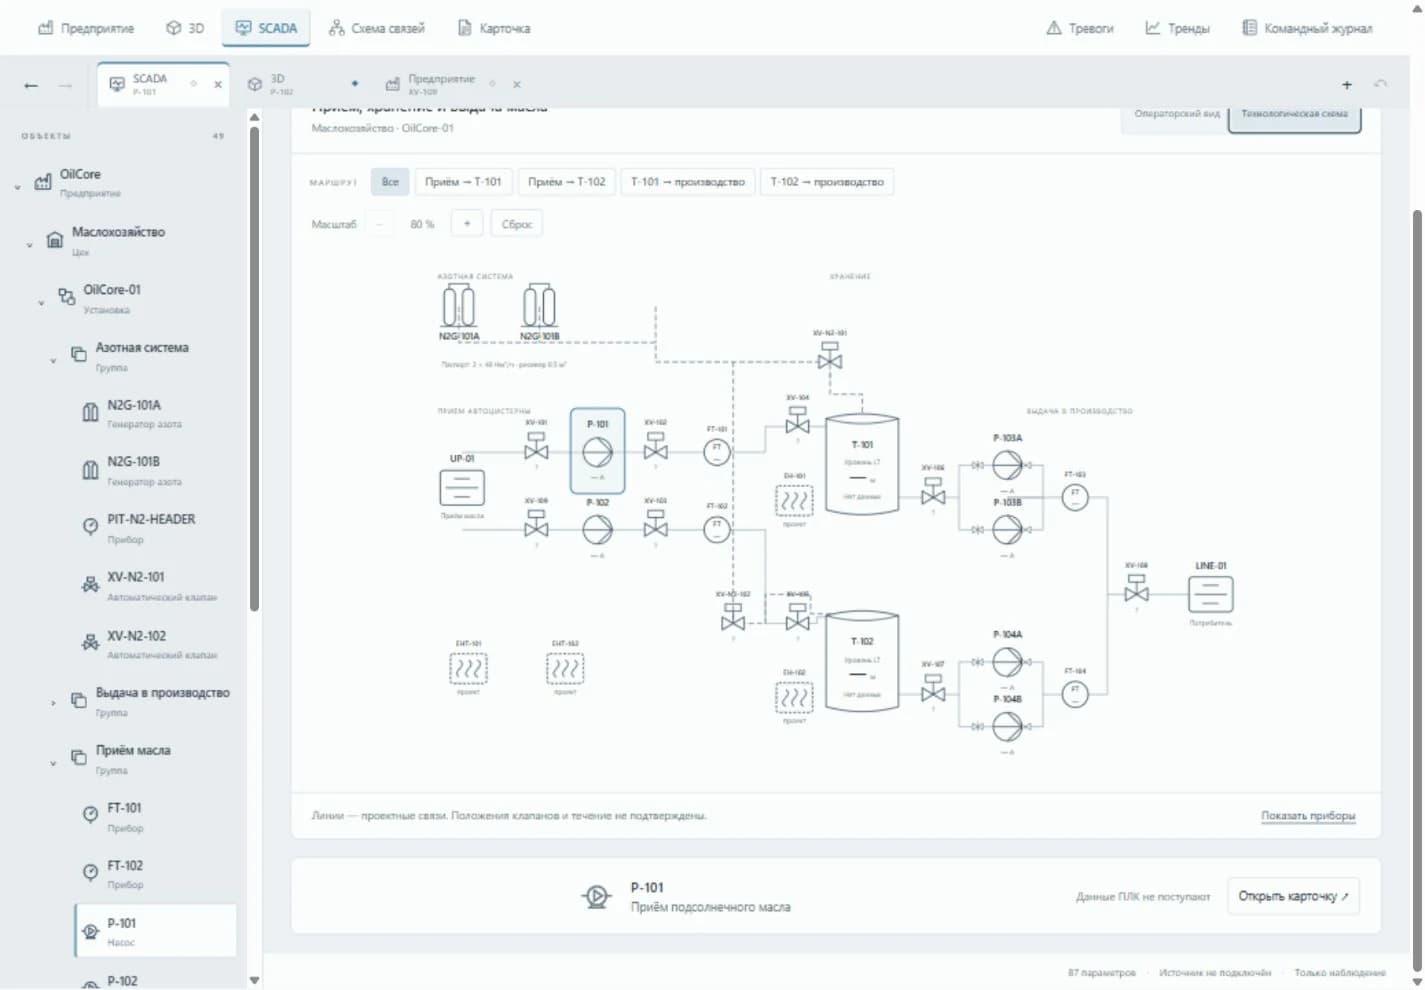Select the Все route filter
Image resolution: width=1425 pixels, height=990 pixels.
390,182
